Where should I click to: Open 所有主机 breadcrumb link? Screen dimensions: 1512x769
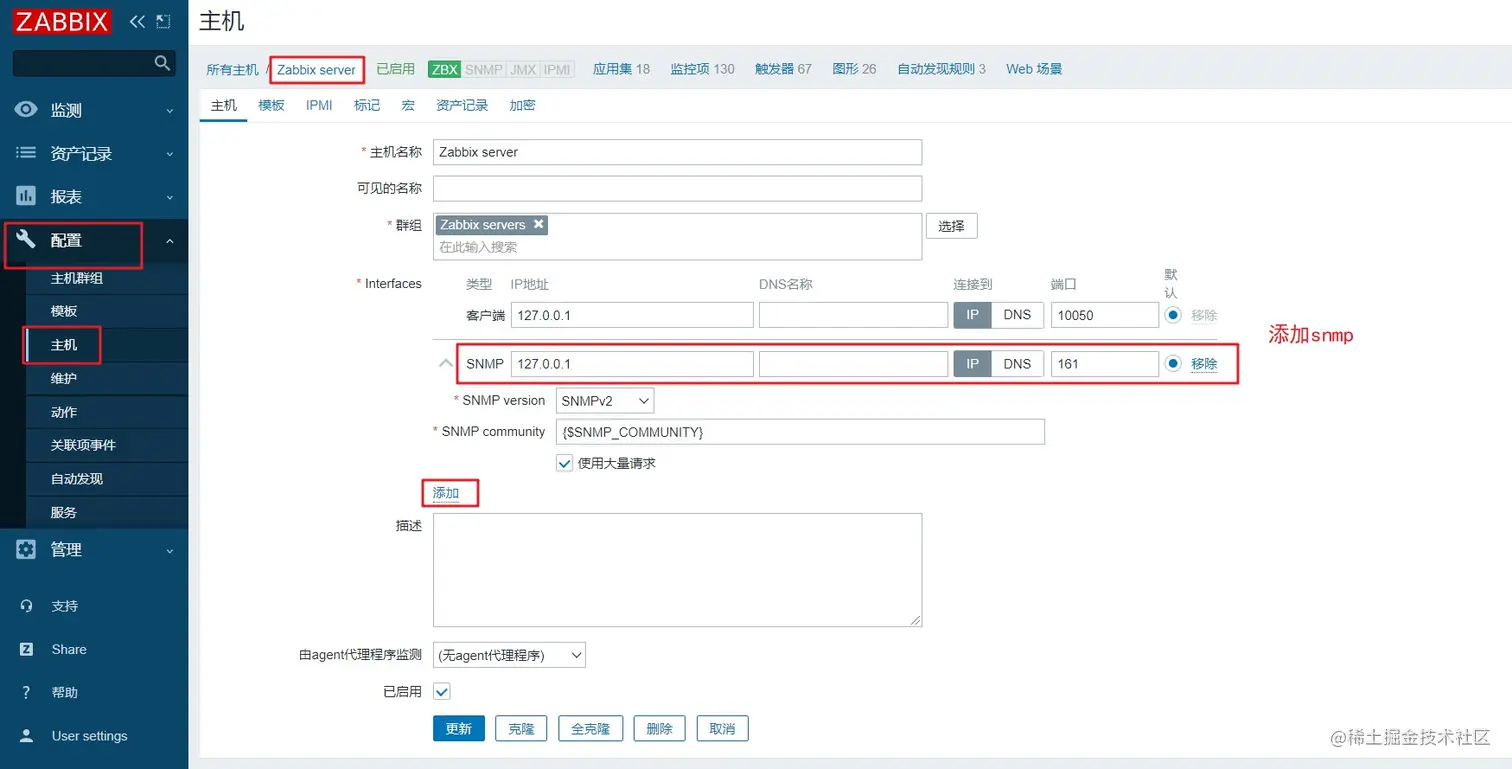[x=232, y=69]
